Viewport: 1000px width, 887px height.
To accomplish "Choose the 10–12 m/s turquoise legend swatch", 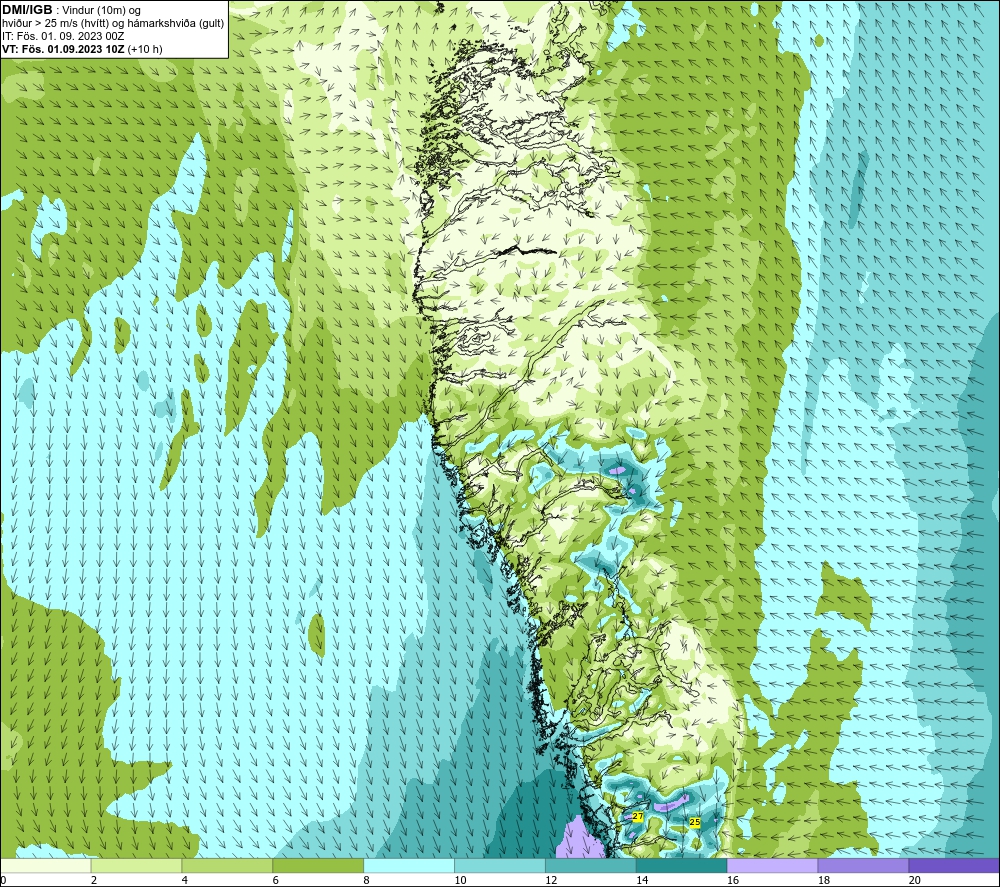I will coord(500,866).
